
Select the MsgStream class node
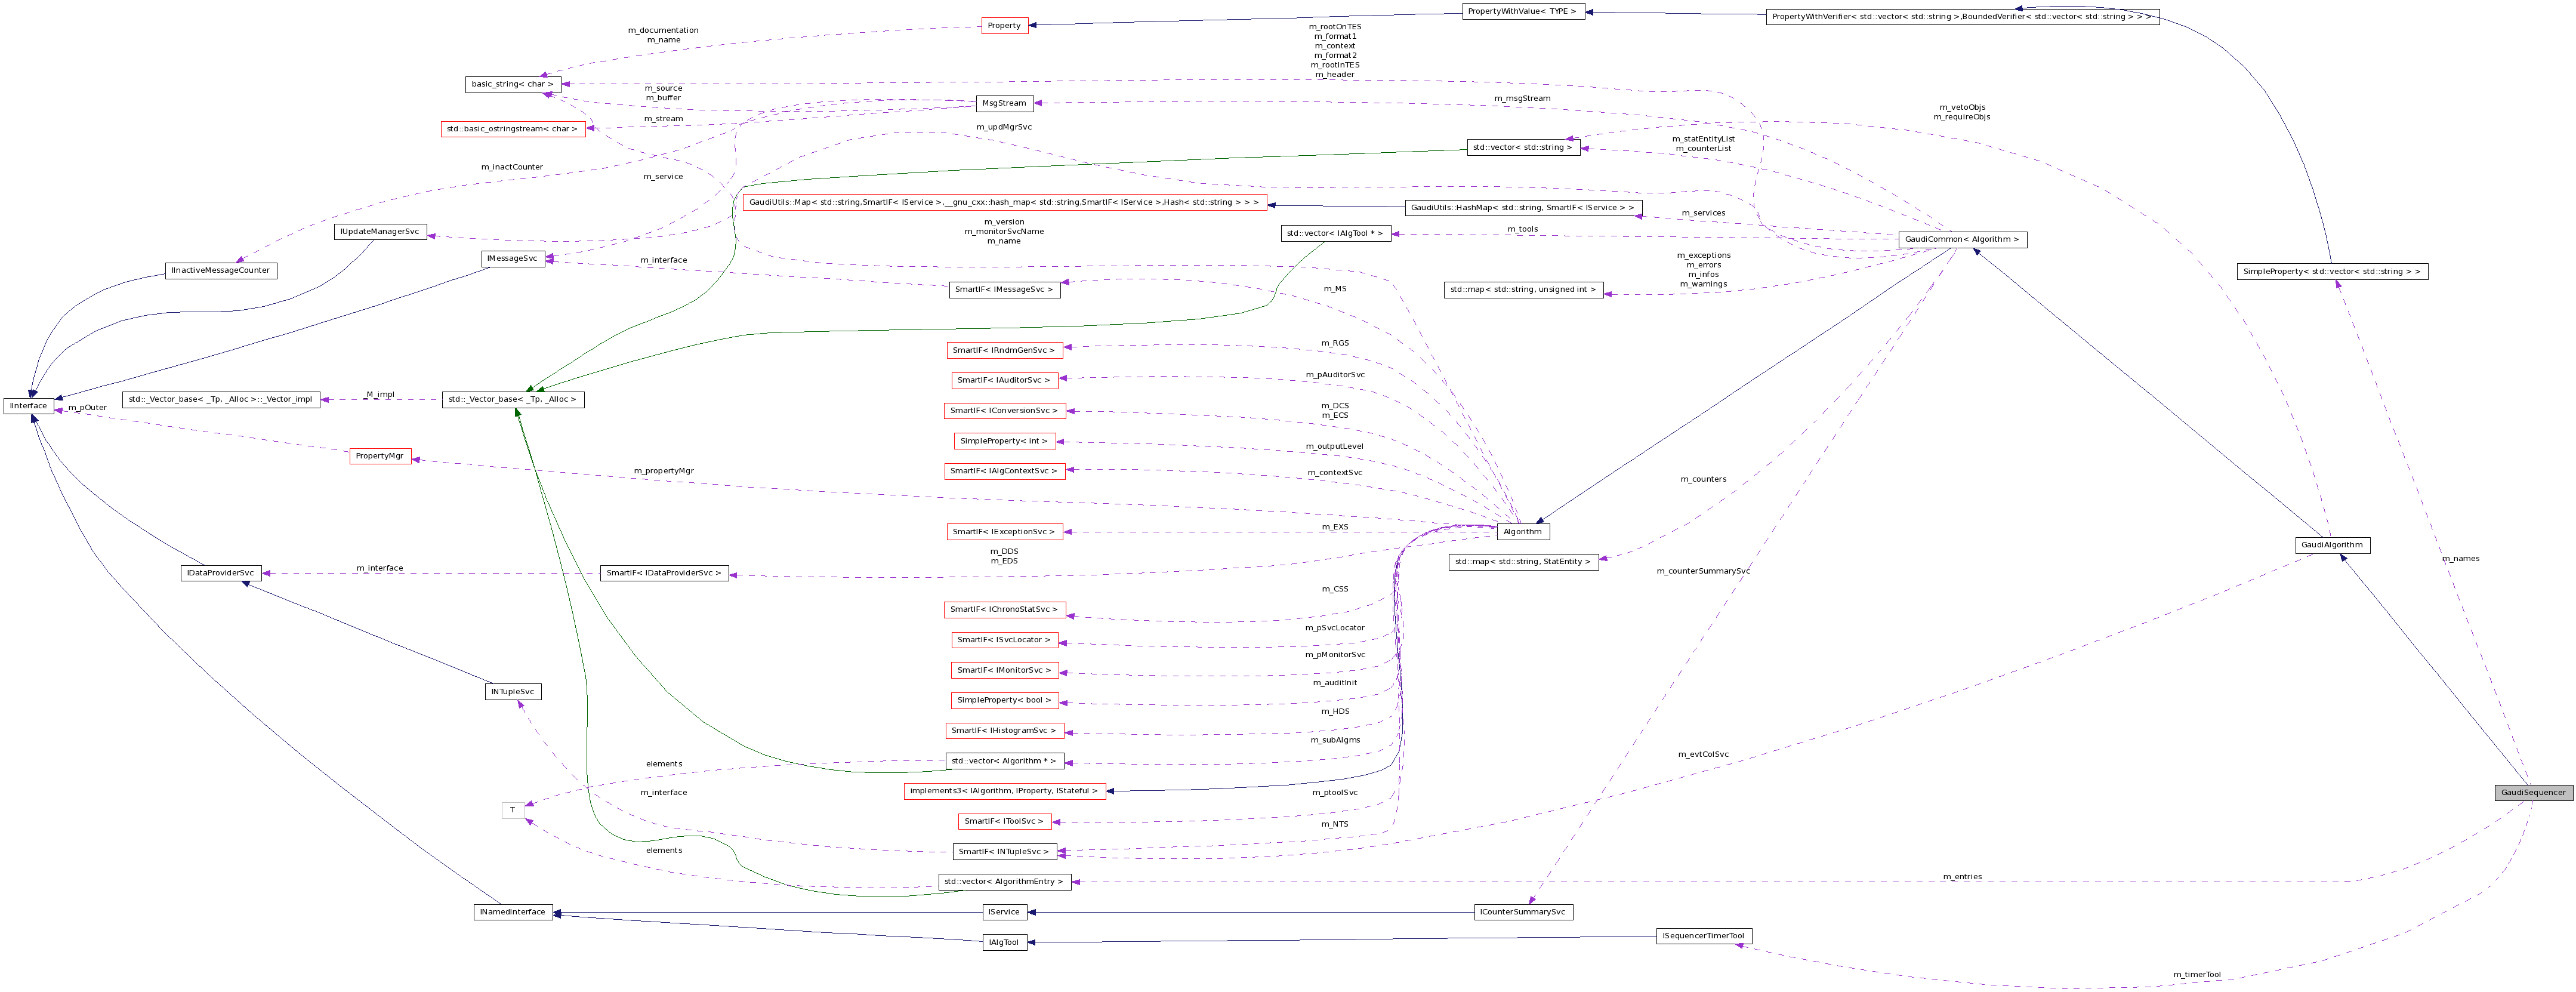coord(1005,103)
